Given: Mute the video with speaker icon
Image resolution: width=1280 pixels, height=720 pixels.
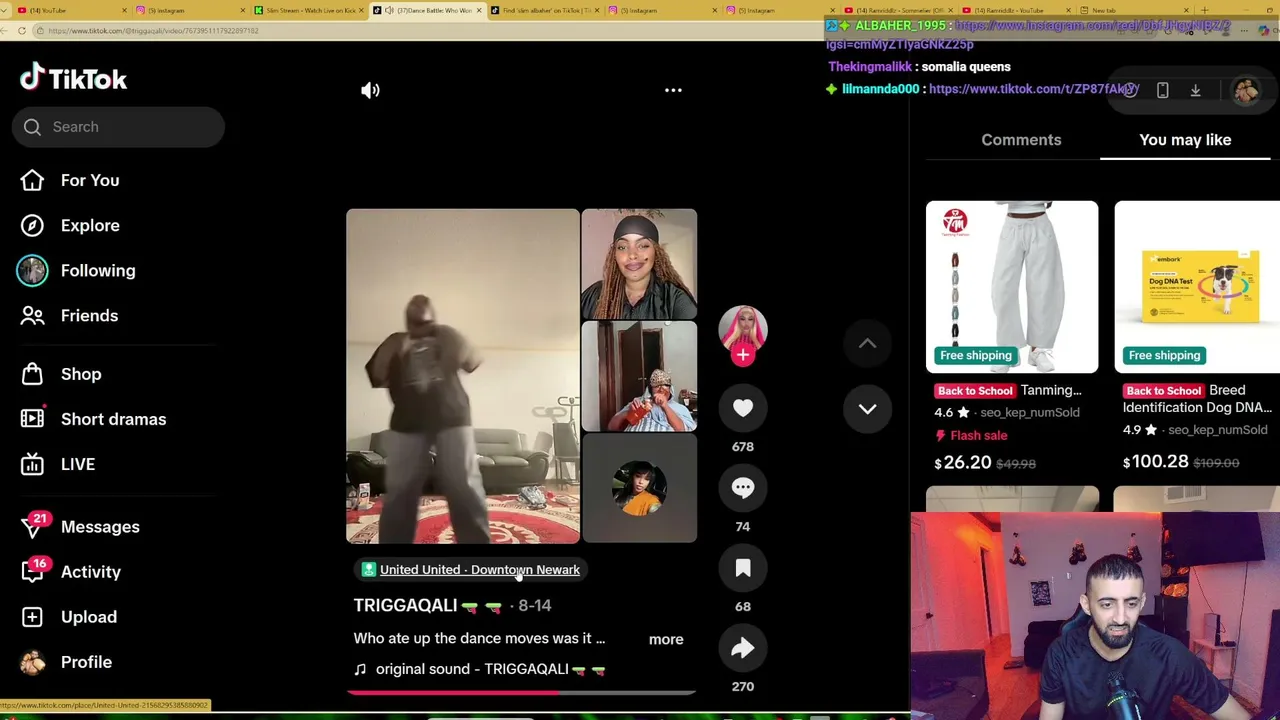Looking at the screenshot, I should click(x=370, y=90).
